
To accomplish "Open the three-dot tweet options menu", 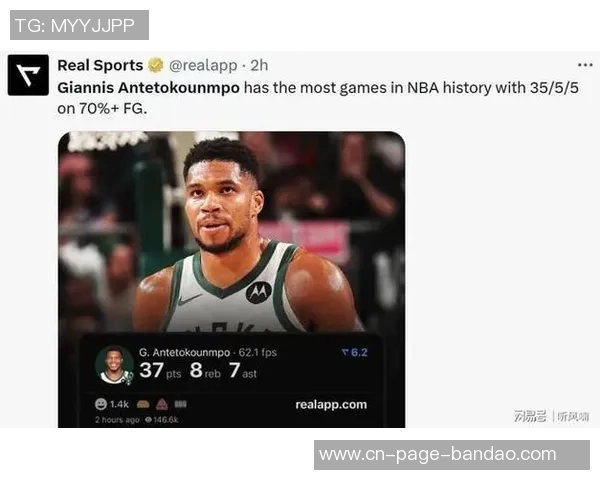I will click(585, 65).
